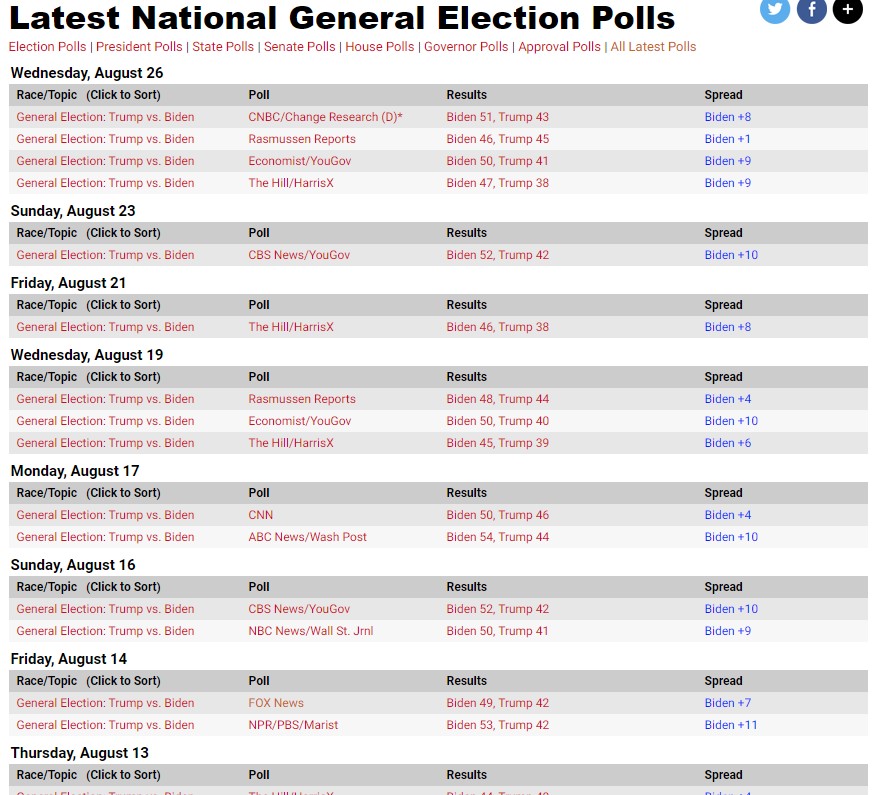Open the State Polls navigation link
The image size is (872, 795).
pos(223,47)
